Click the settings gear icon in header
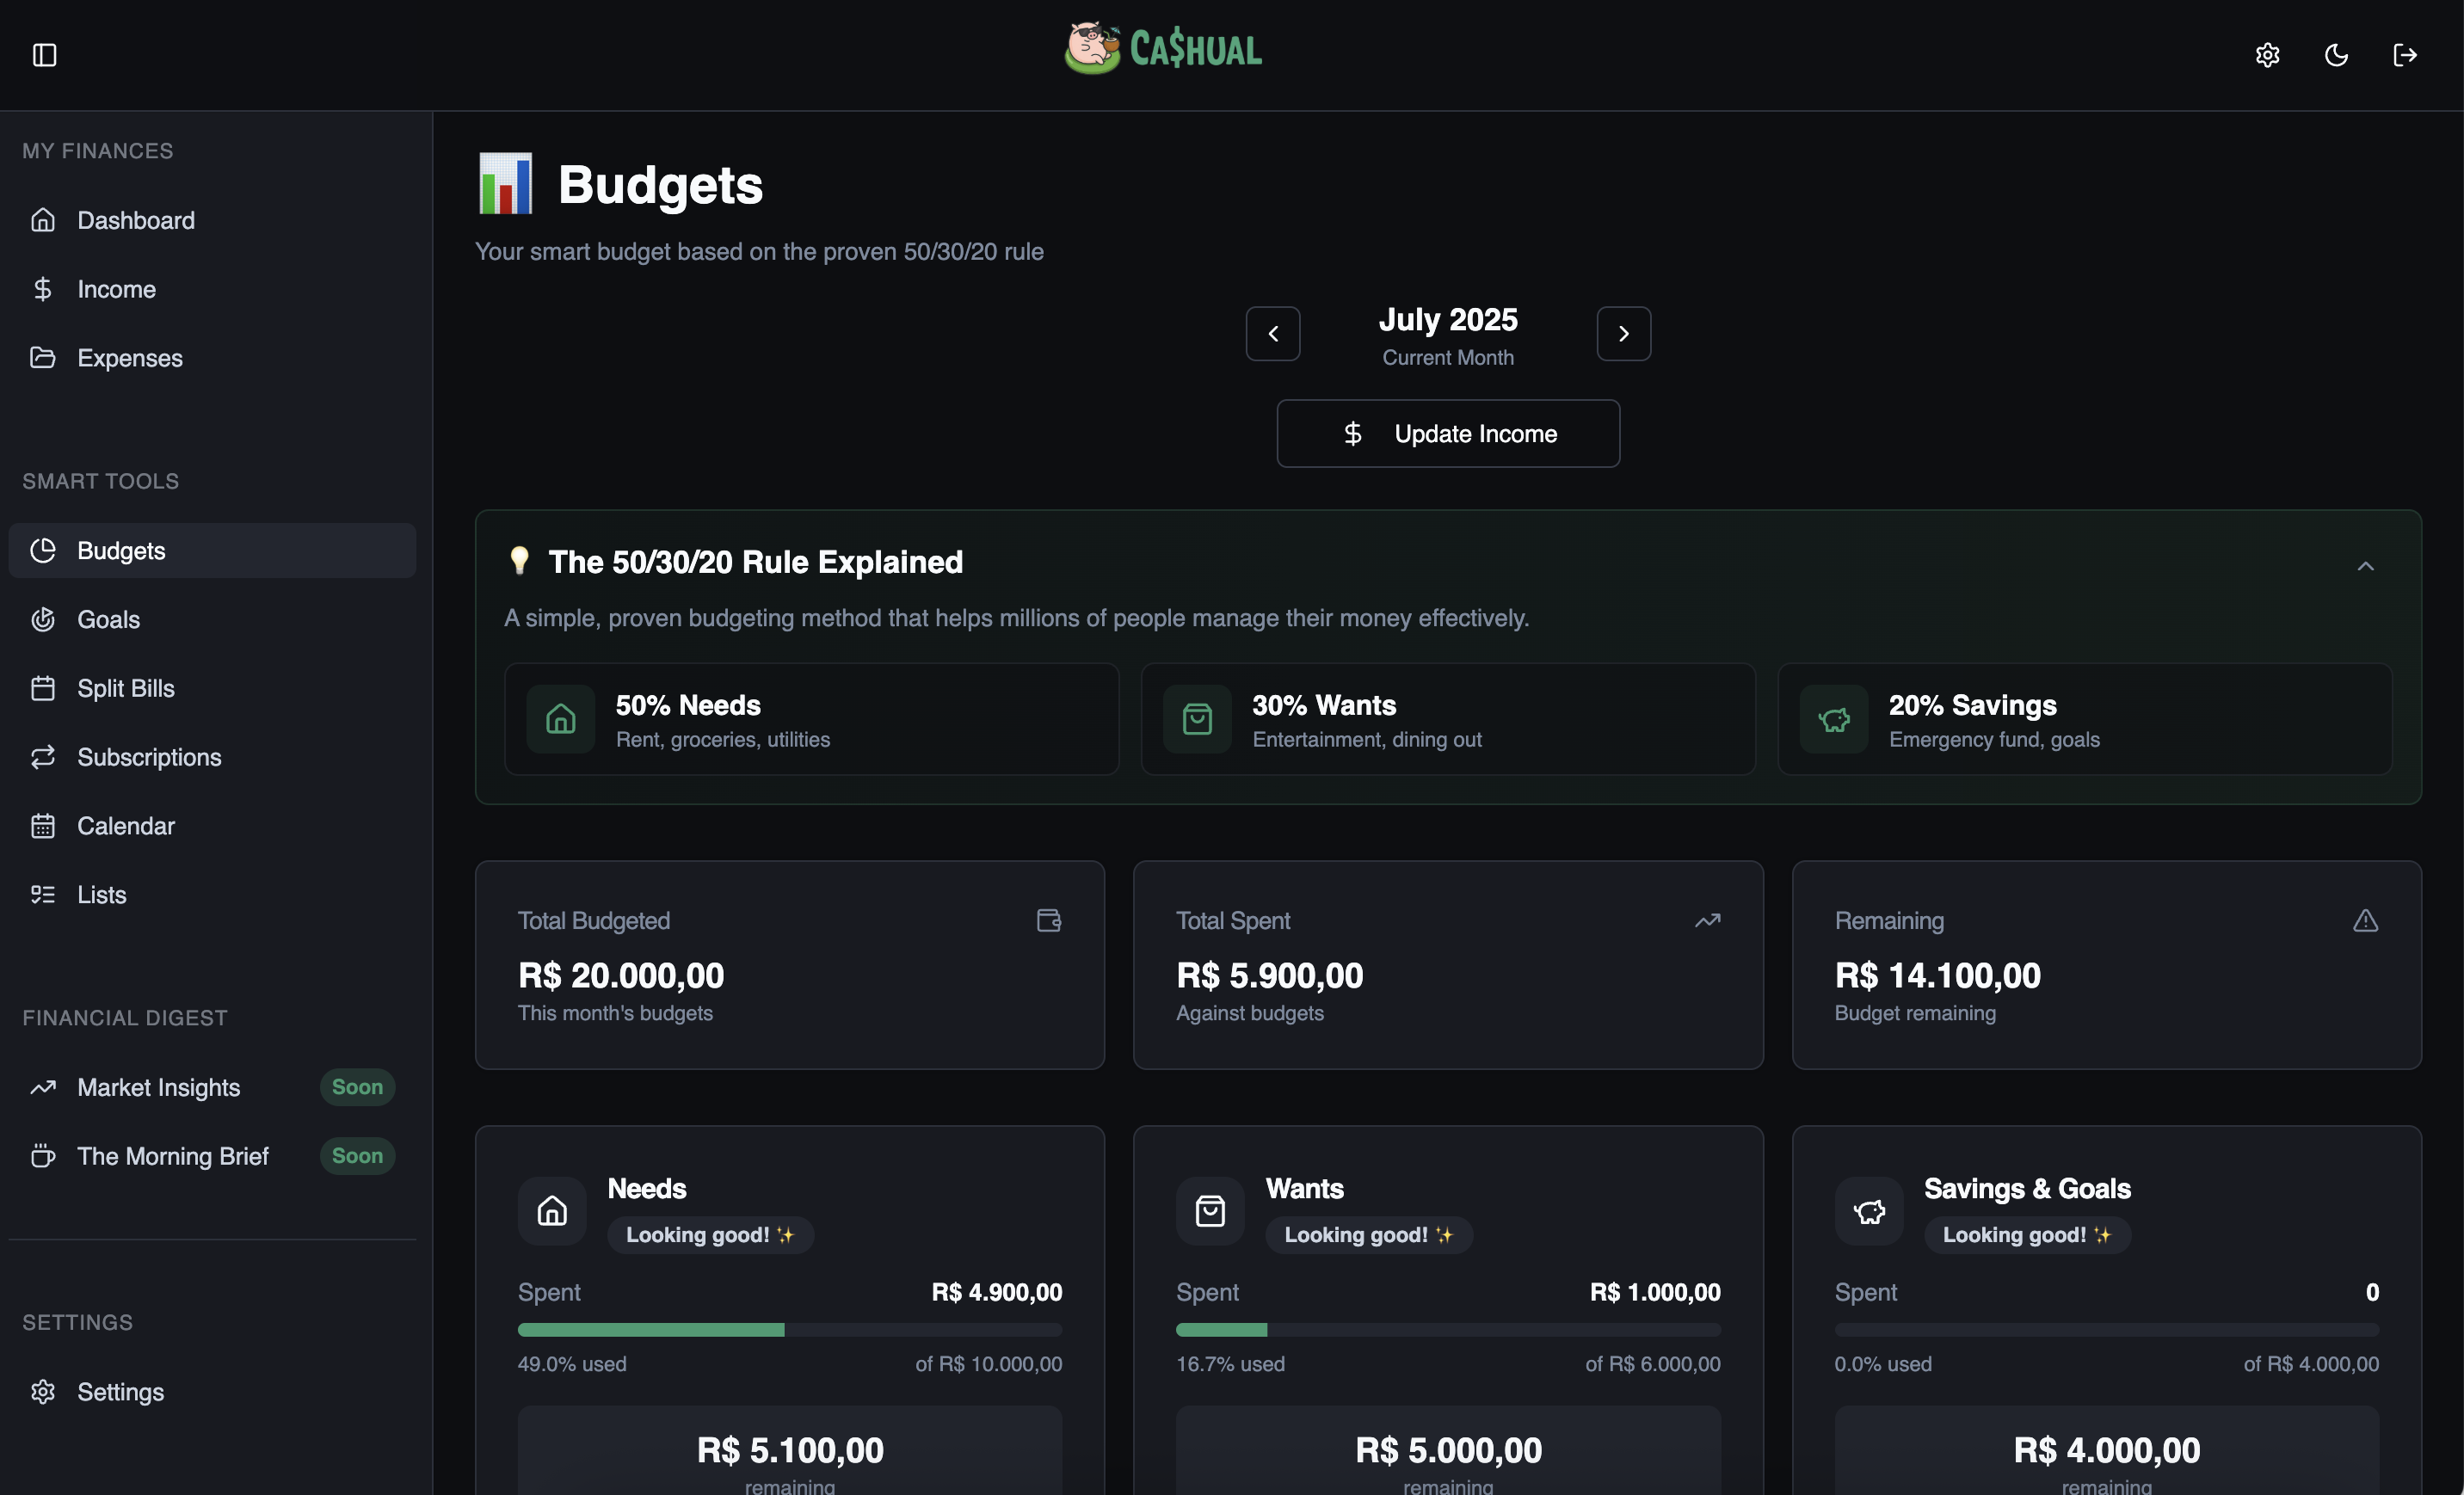 [x=2267, y=55]
